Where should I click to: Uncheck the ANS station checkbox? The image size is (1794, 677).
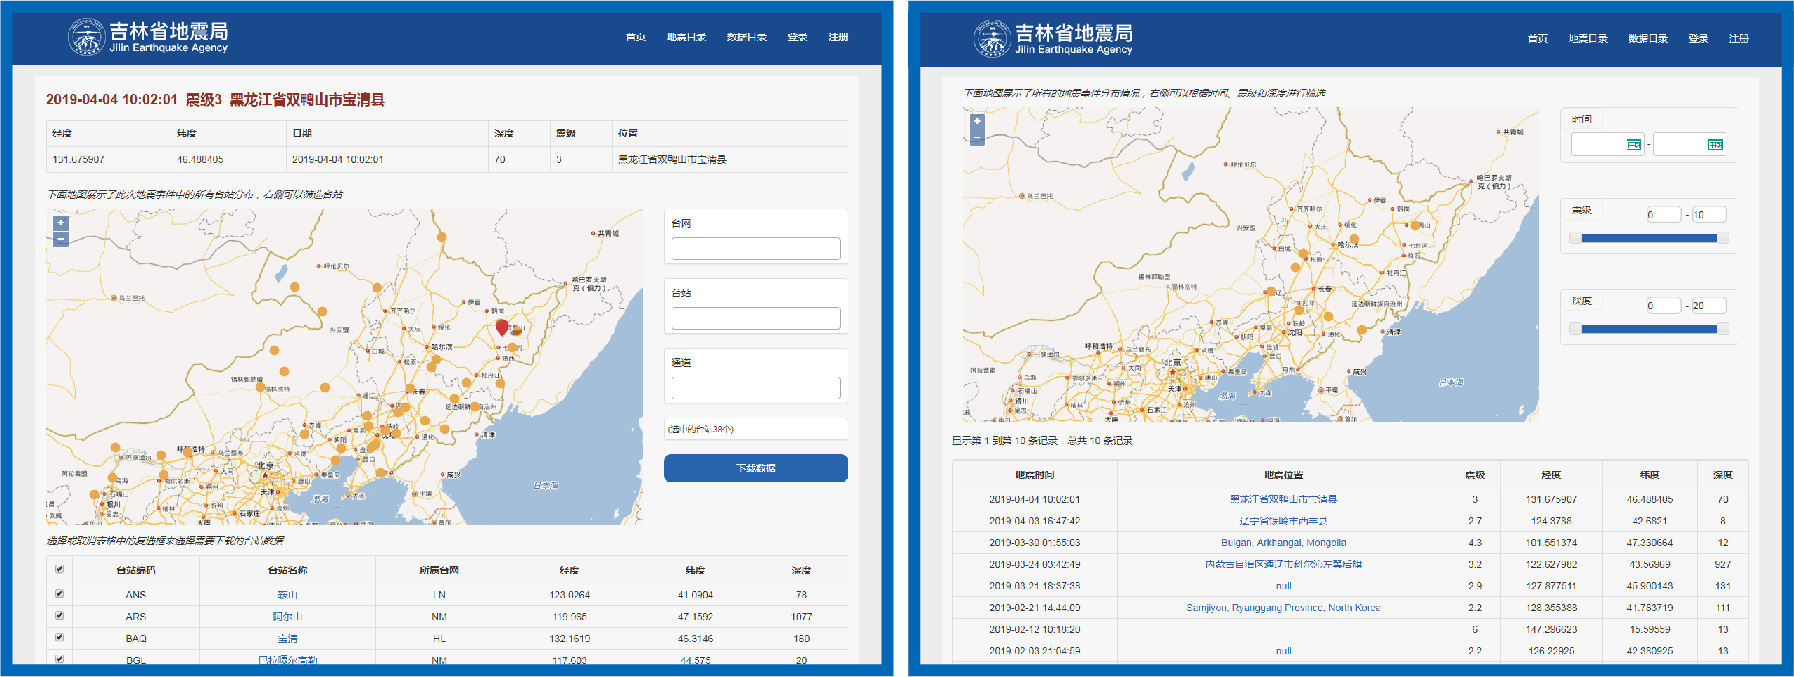pyautogui.click(x=59, y=593)
